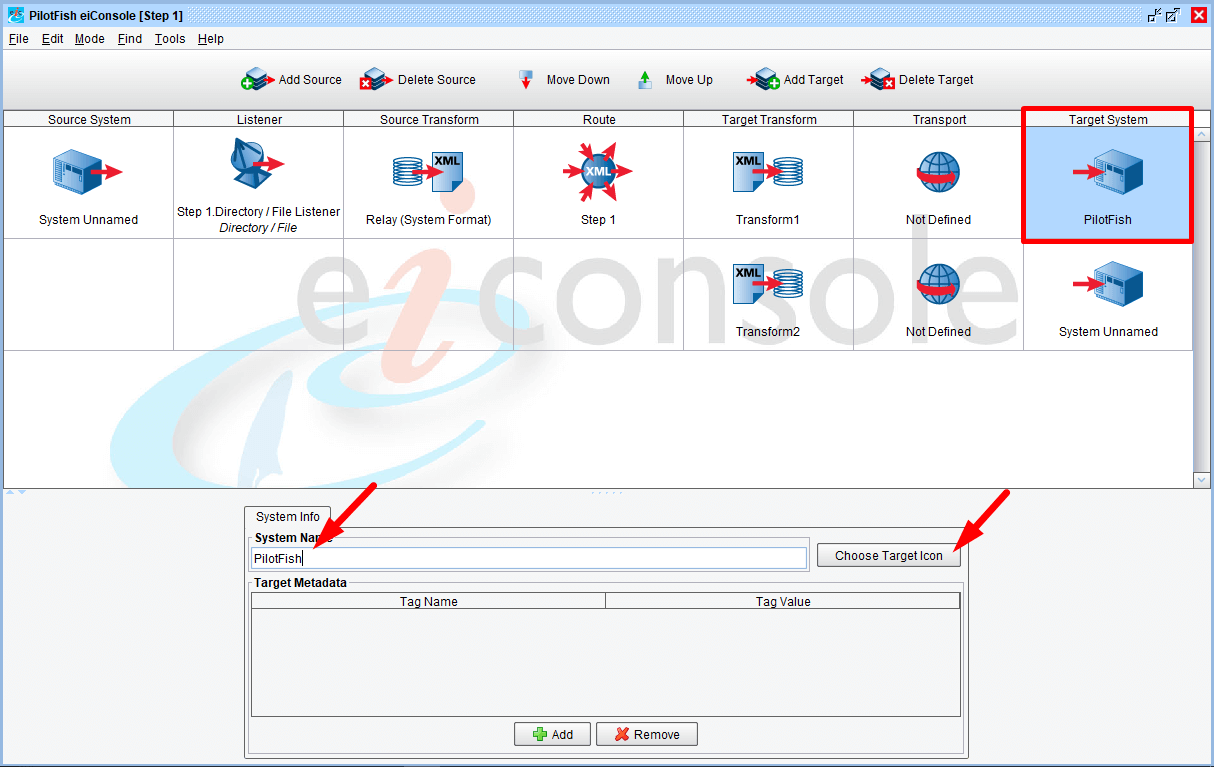Image resolution: width=1214 pixels, height=767 pixels.
Task: Click the Add Target toolbar button
Action: coord(796,80)
